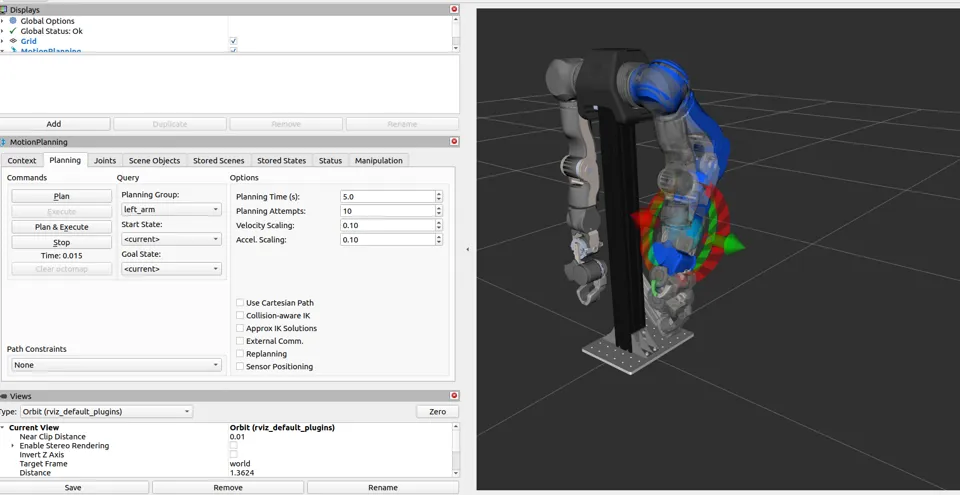Enable the Replanning checkbox
Viewport: 960px width, 495px height.
click(x=240, y=354)
